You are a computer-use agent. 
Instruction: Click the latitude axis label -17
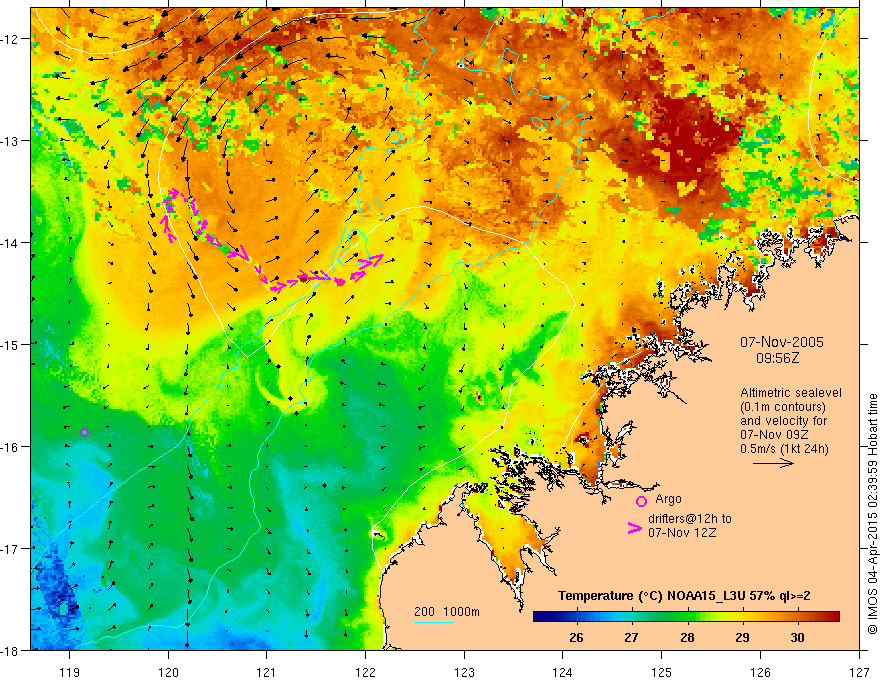pyautogui.click(x=11, y=548)
